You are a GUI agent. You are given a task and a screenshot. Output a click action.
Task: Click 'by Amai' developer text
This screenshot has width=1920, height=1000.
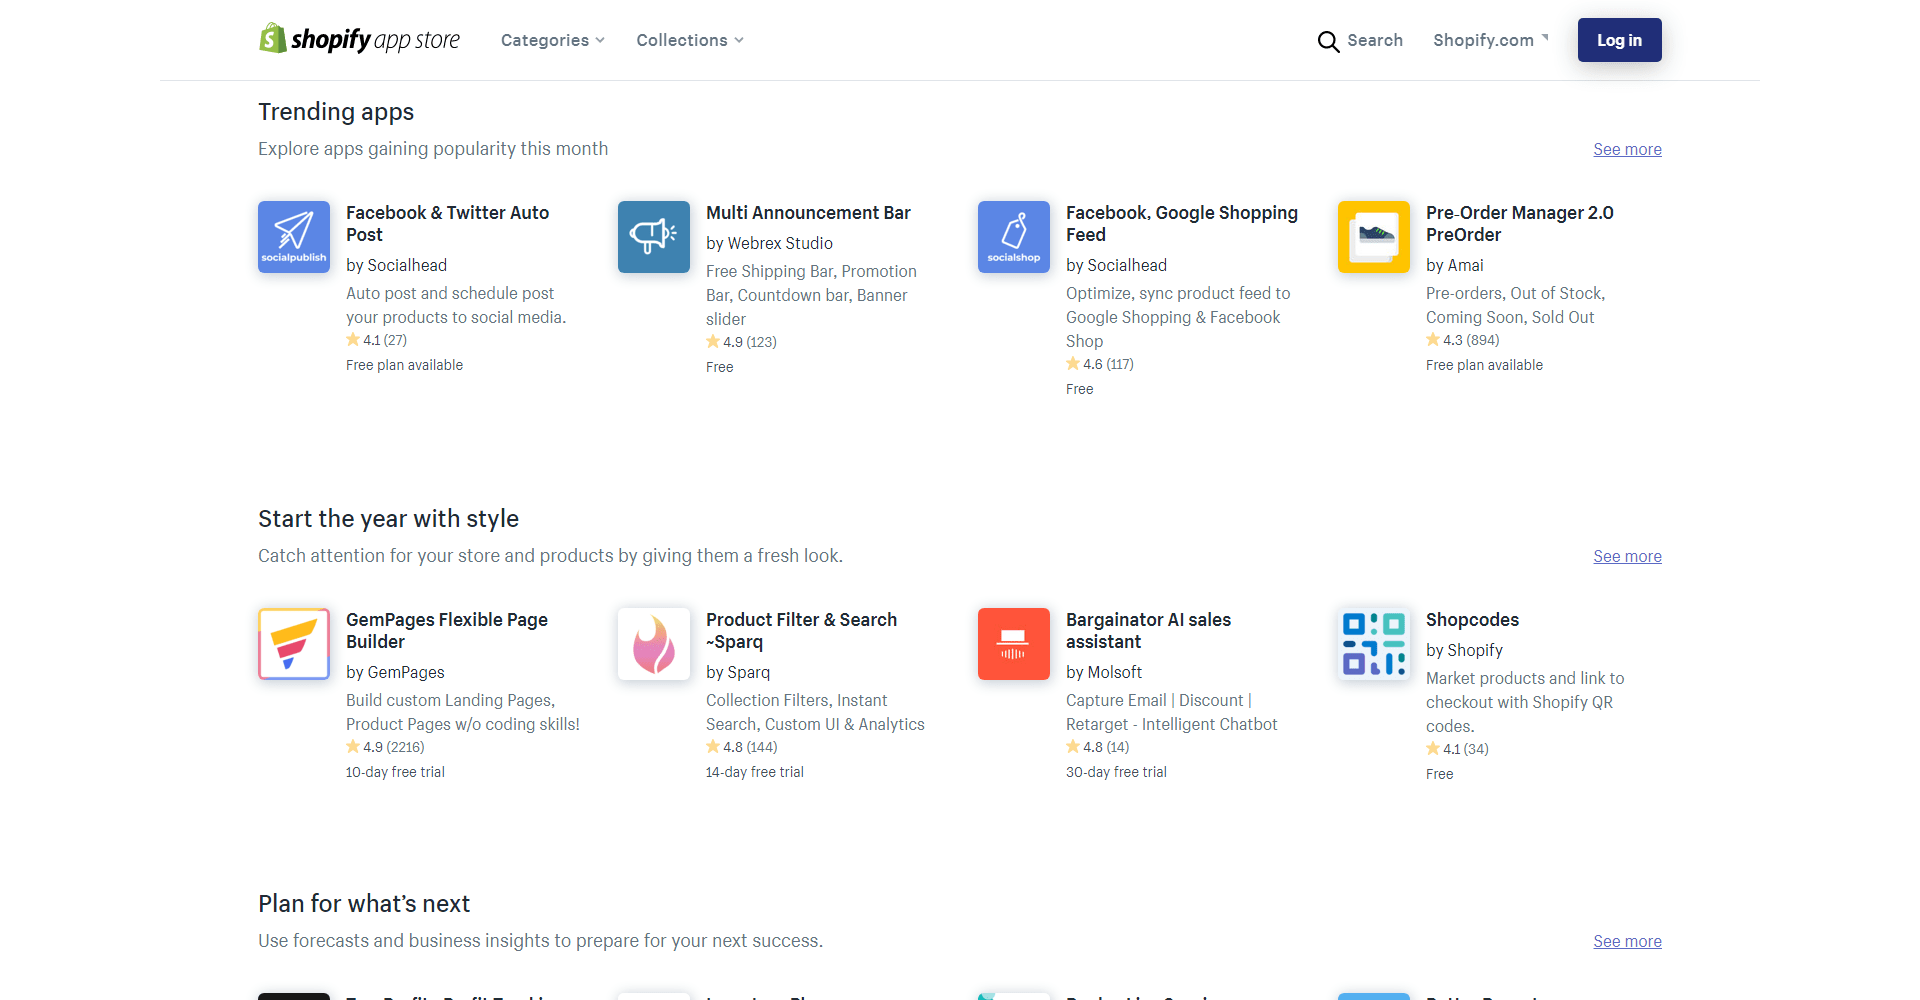coord(1455,265)
